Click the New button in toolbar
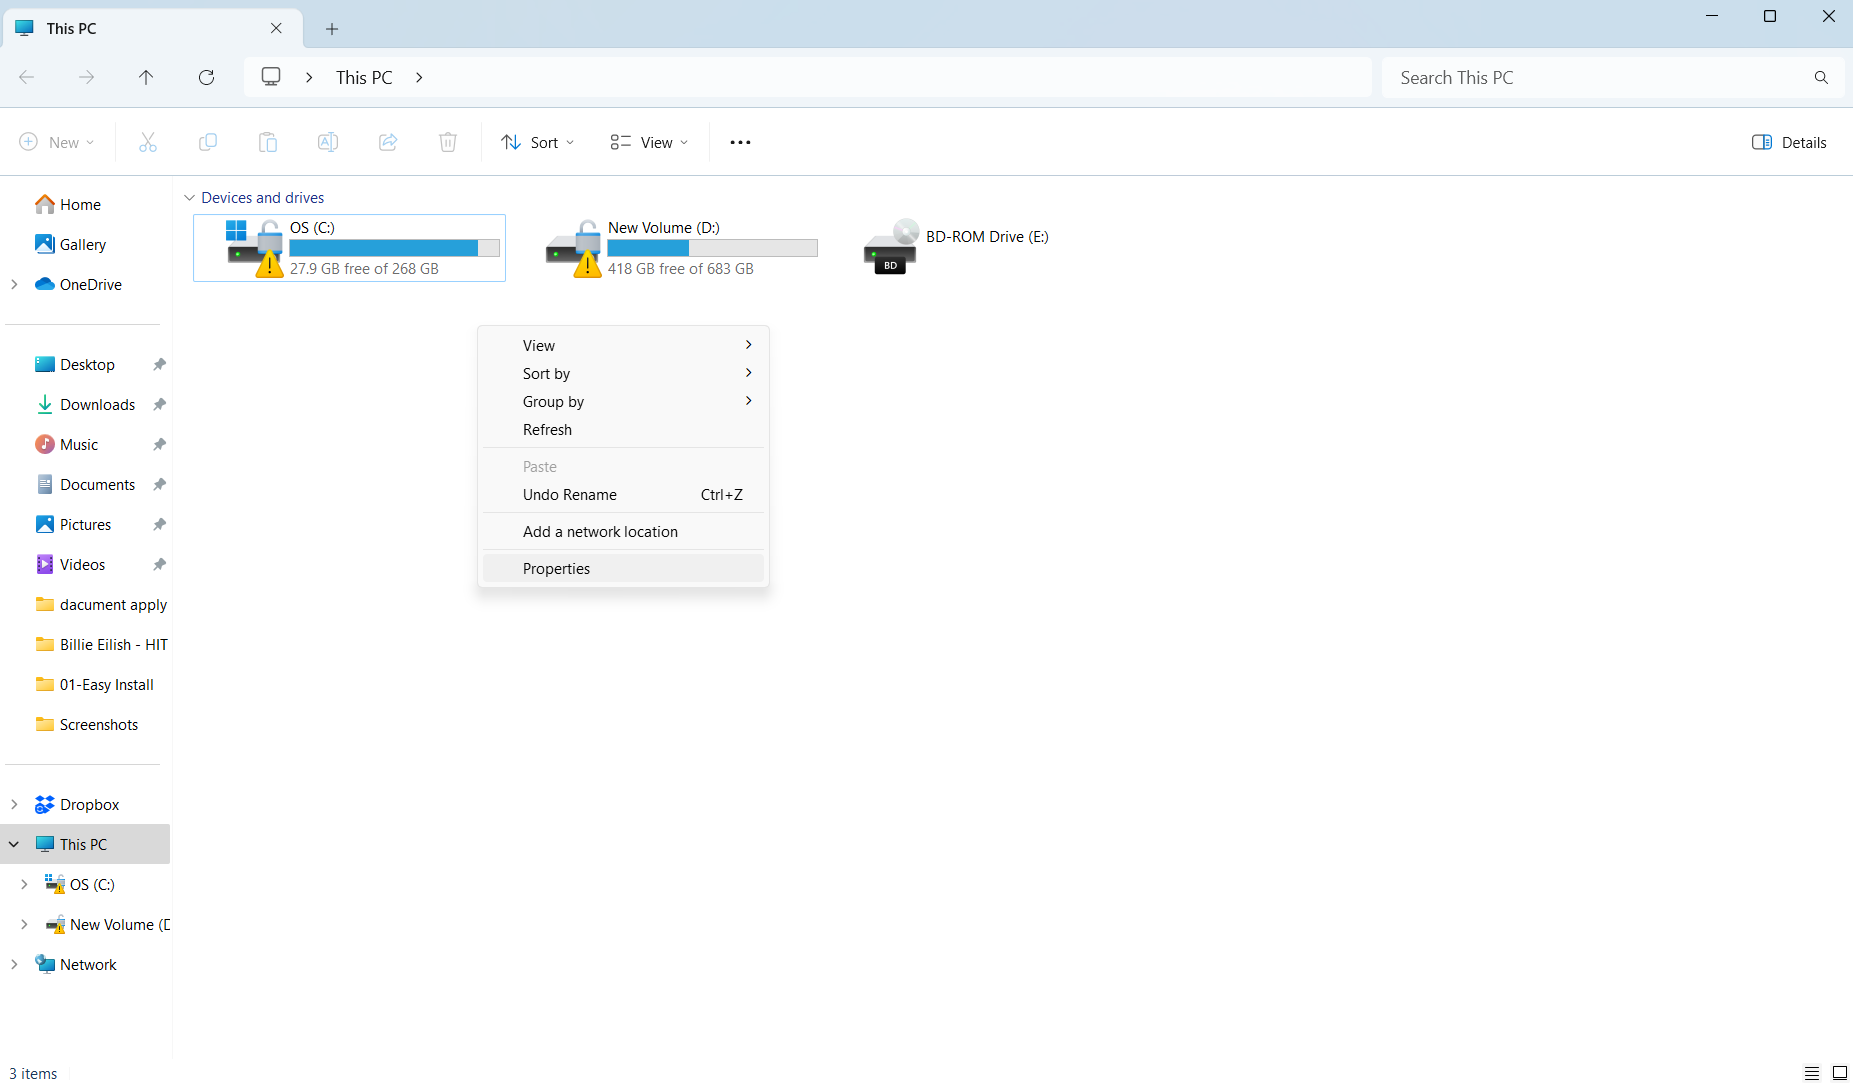This screenshot has height=1084, width=1853. [57, 142]
